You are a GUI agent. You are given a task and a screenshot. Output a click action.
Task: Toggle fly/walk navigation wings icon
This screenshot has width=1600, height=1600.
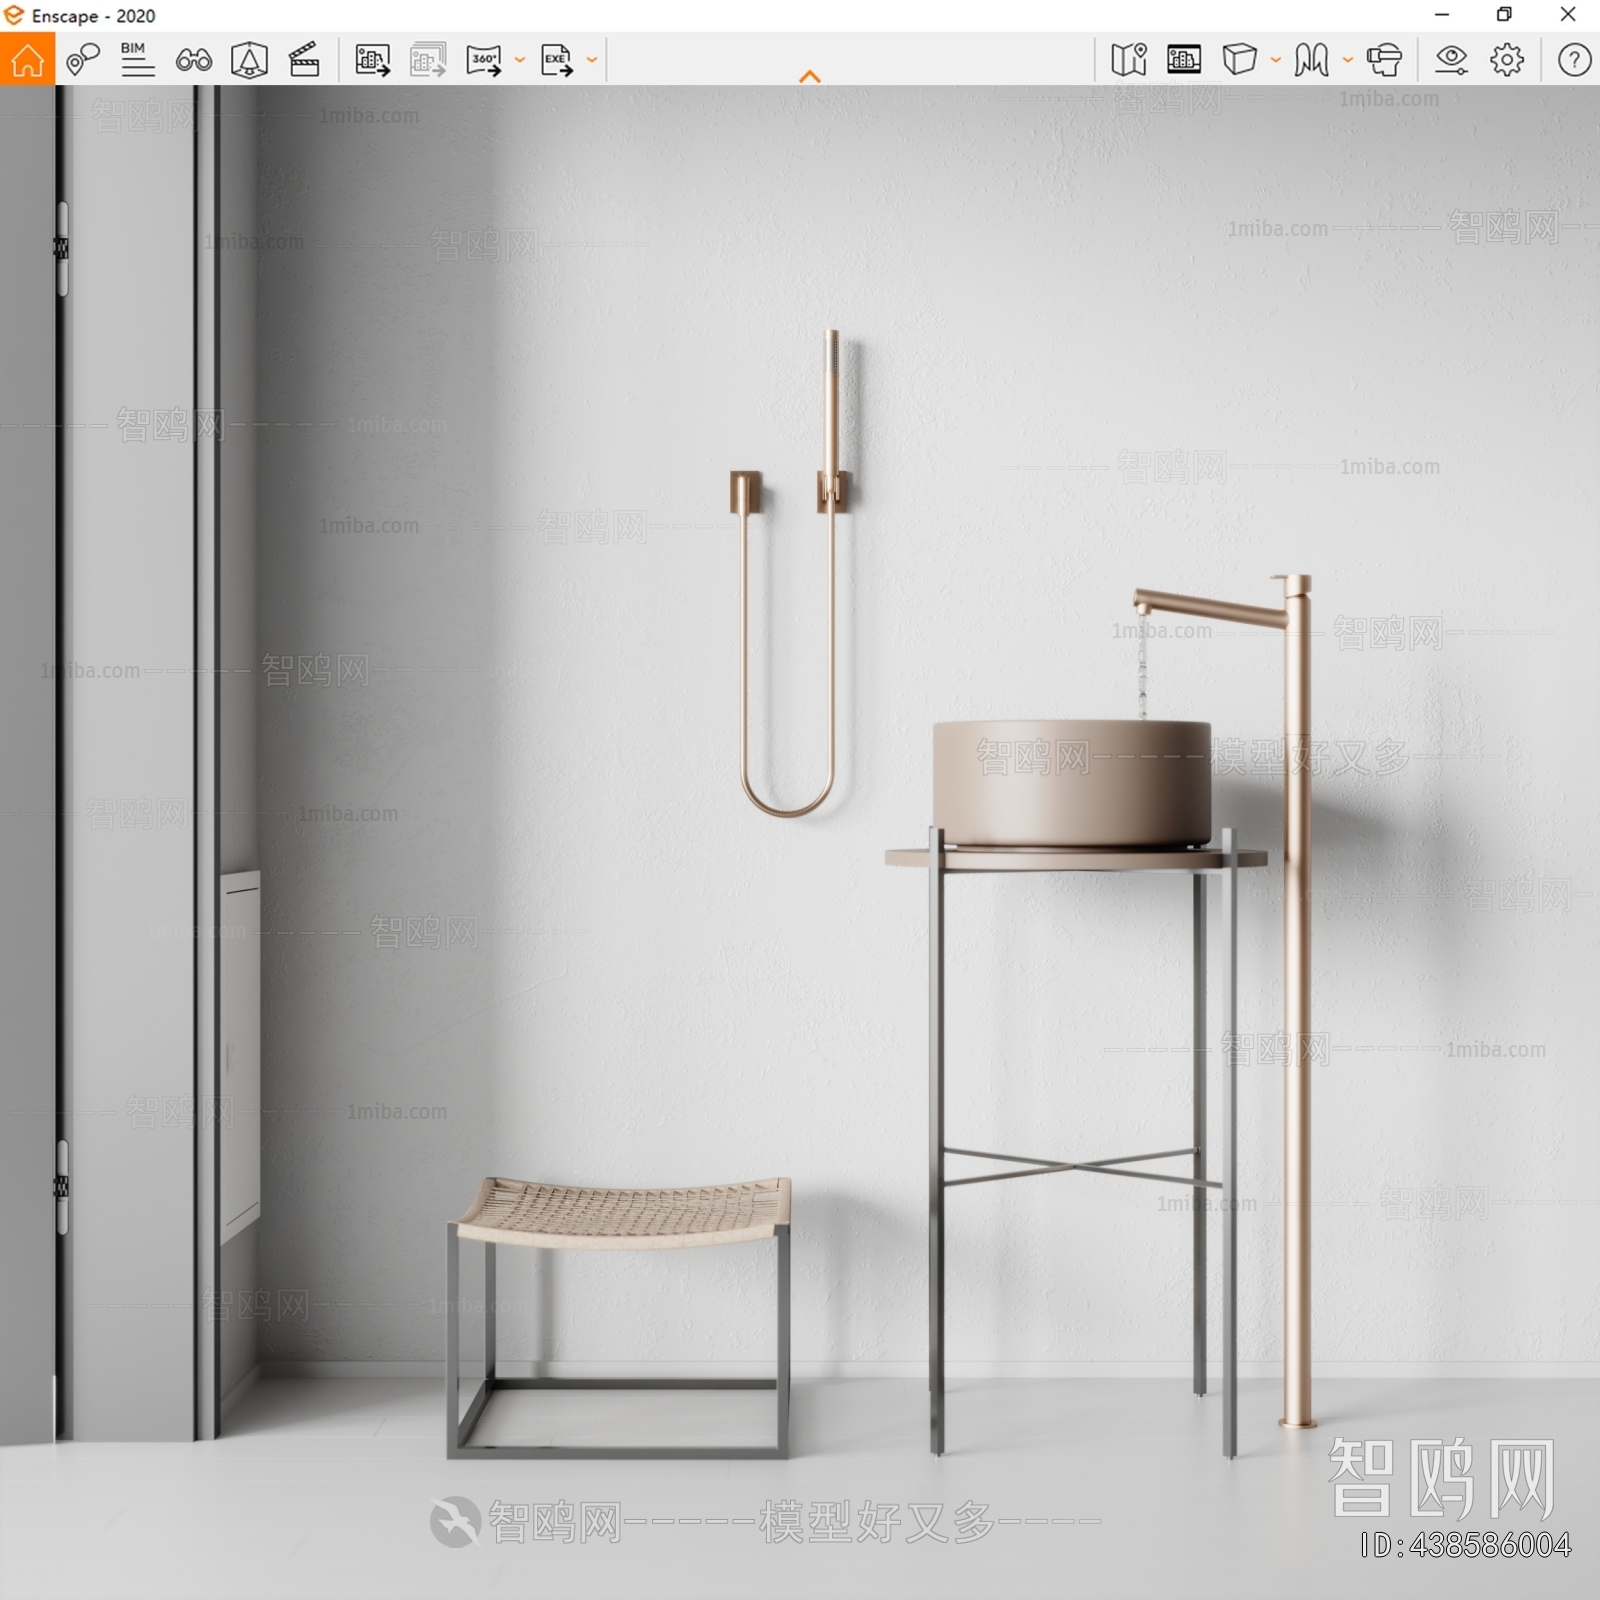[x=1311, y=60]
